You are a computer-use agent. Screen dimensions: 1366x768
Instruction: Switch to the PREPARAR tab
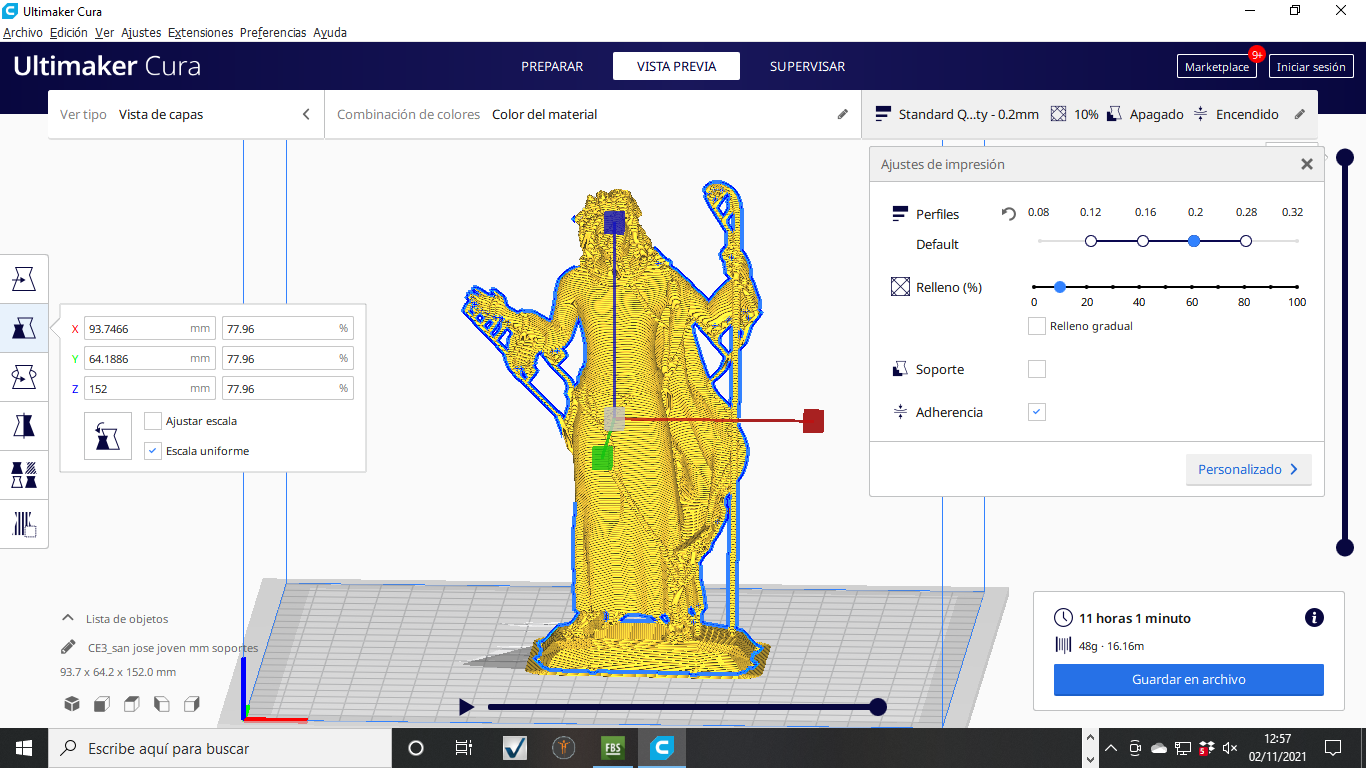[x=552, y=66]
